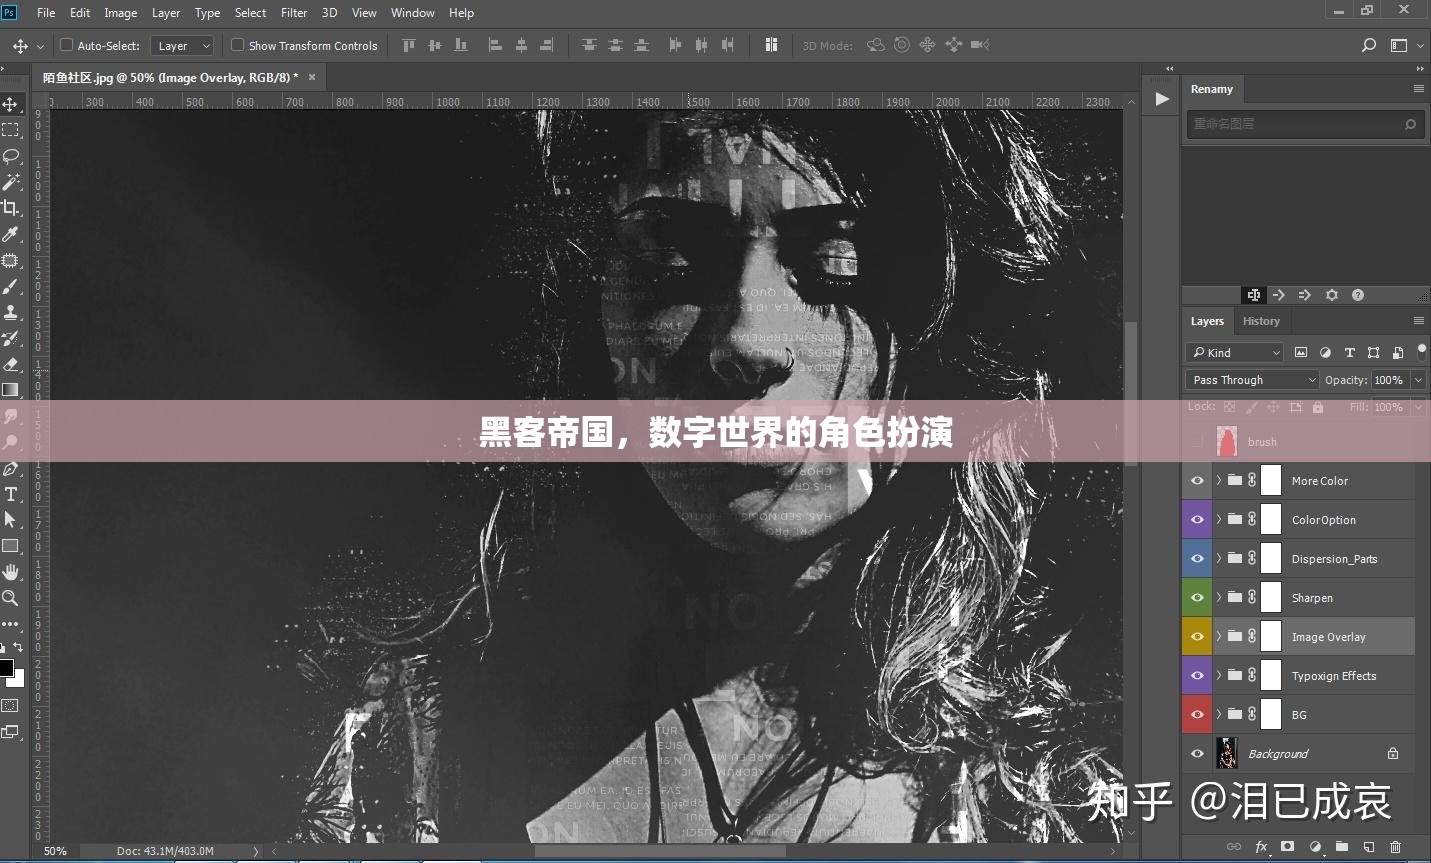Open the workspace switcher dropdown
The width and height of the screenshot is (1431, 863).
(1403, 45)
